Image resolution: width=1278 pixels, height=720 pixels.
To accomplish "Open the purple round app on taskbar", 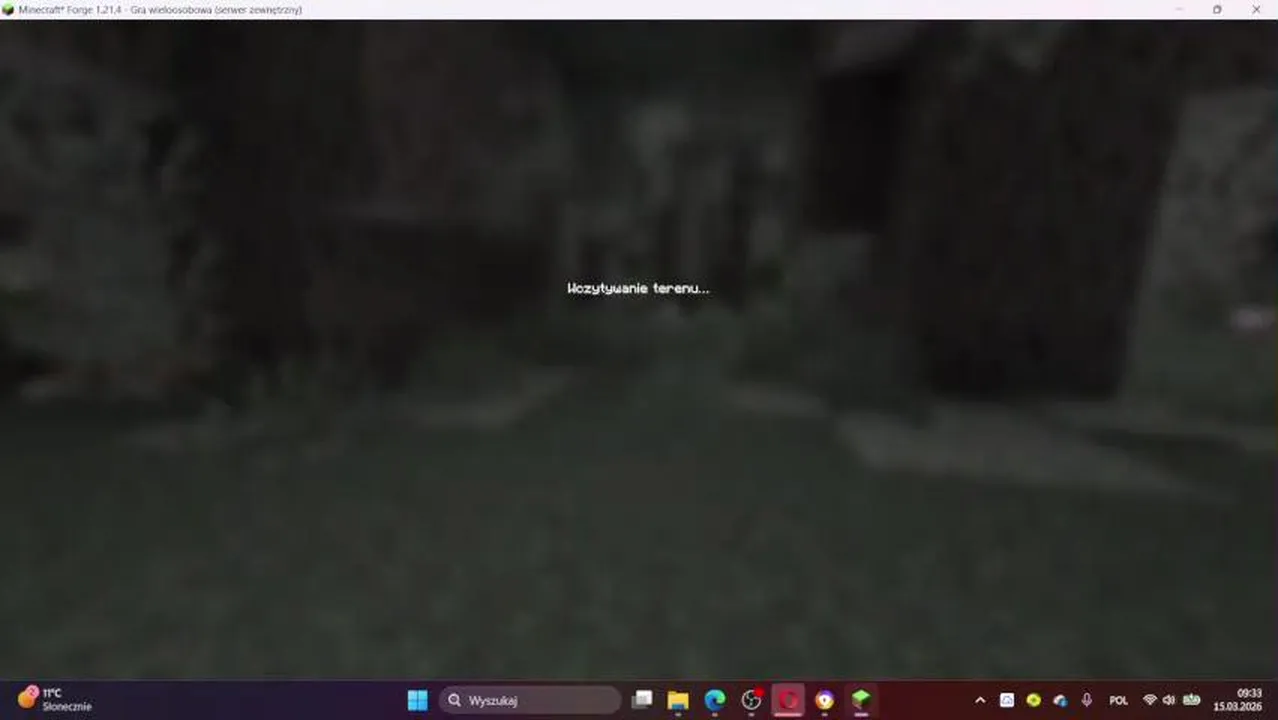I will [x=824, y=700].
